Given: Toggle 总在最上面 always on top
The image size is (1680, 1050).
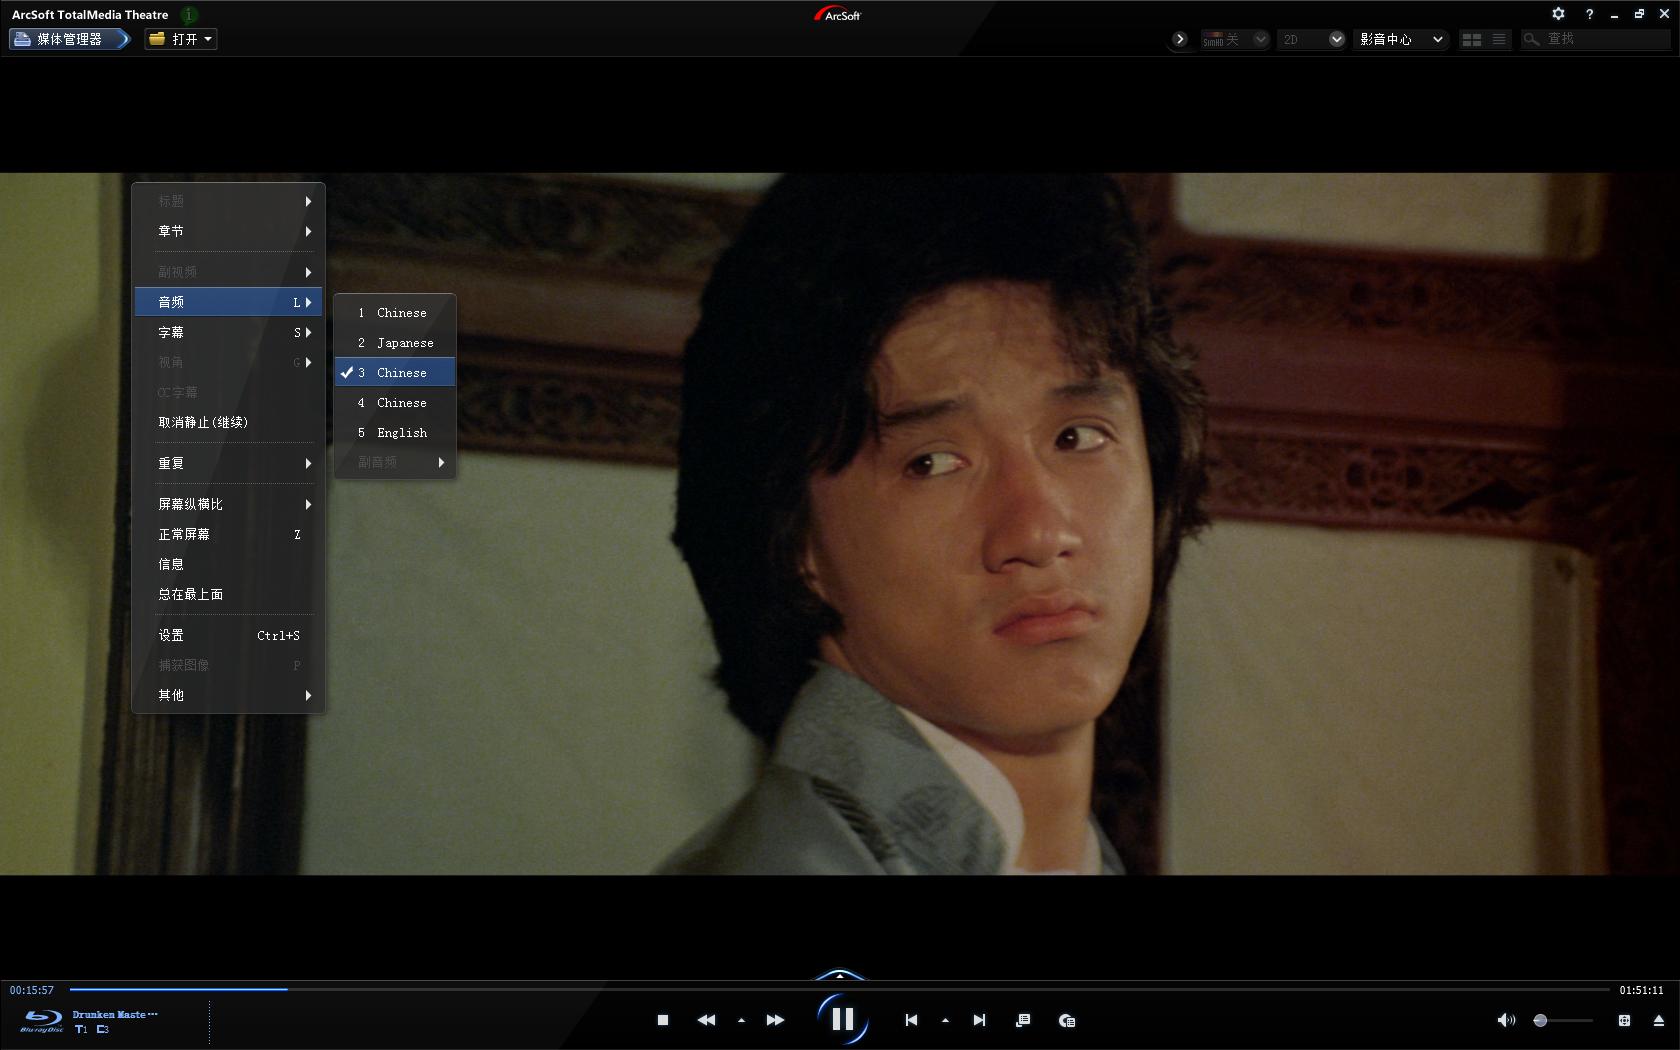Looking at the screenshot, I should (228, 594).
